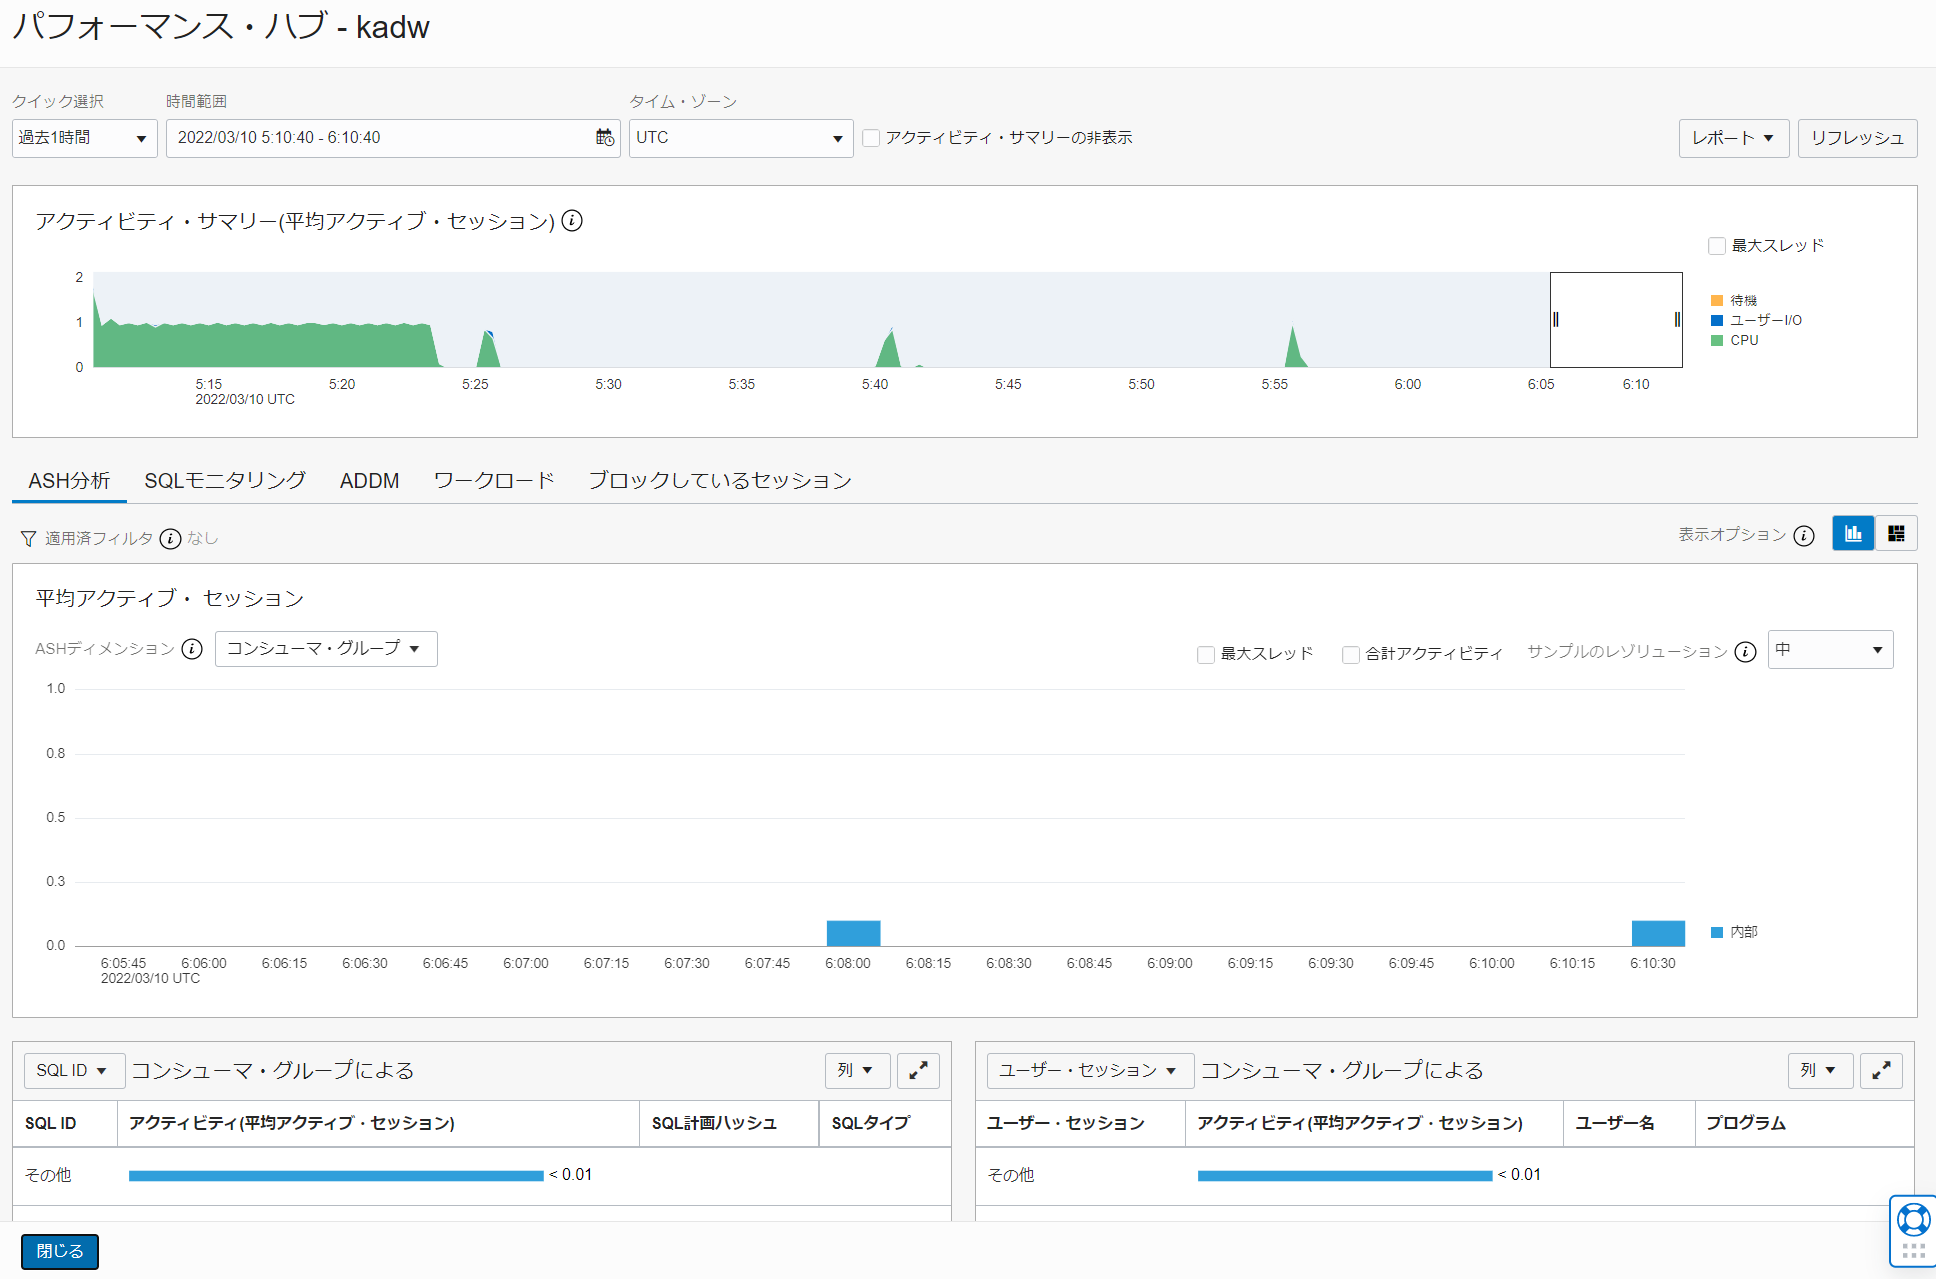Viewport: 1936px width, 1279px height.
Task: Click the Refresh button
Action: pyautogui.click(x=1857, y=138)
